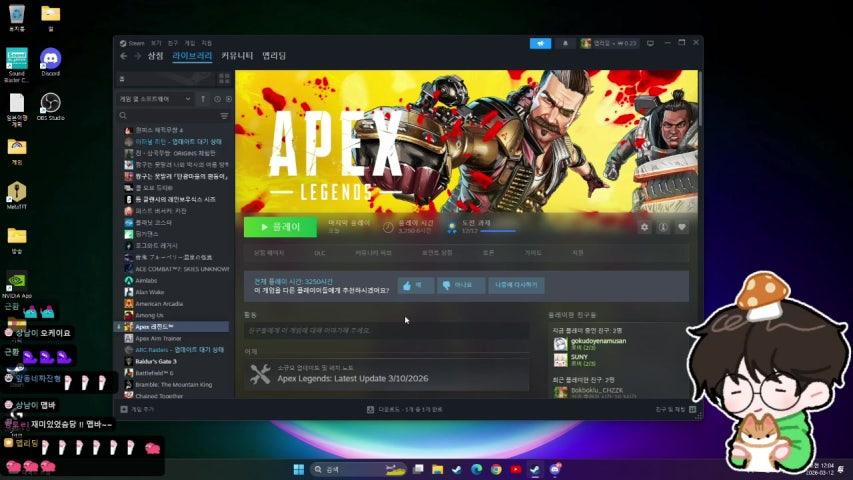Viewport: 853px width, 480px height.
Task: Open the 친구 (Friends) menu
Action: [173, 43]
